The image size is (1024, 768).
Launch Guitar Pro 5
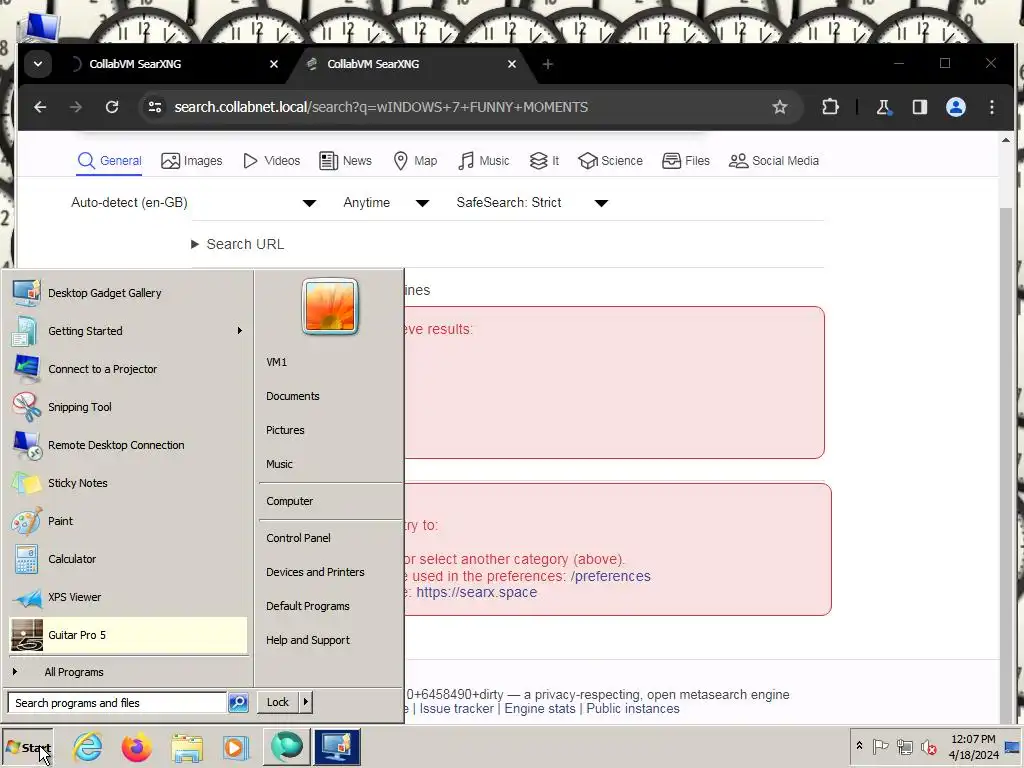129,635
